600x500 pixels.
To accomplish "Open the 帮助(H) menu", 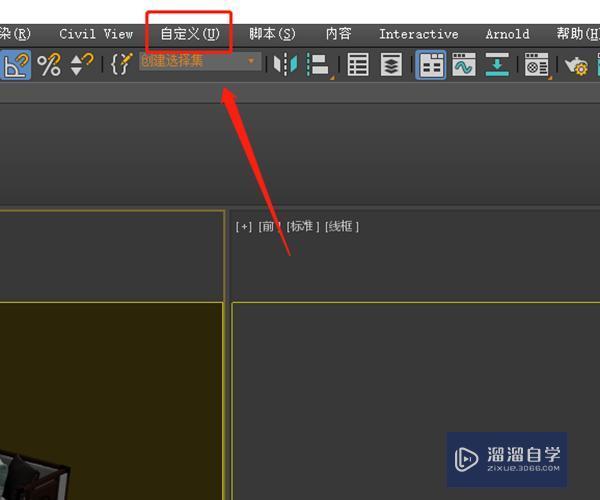I will (x=578, y=34).
